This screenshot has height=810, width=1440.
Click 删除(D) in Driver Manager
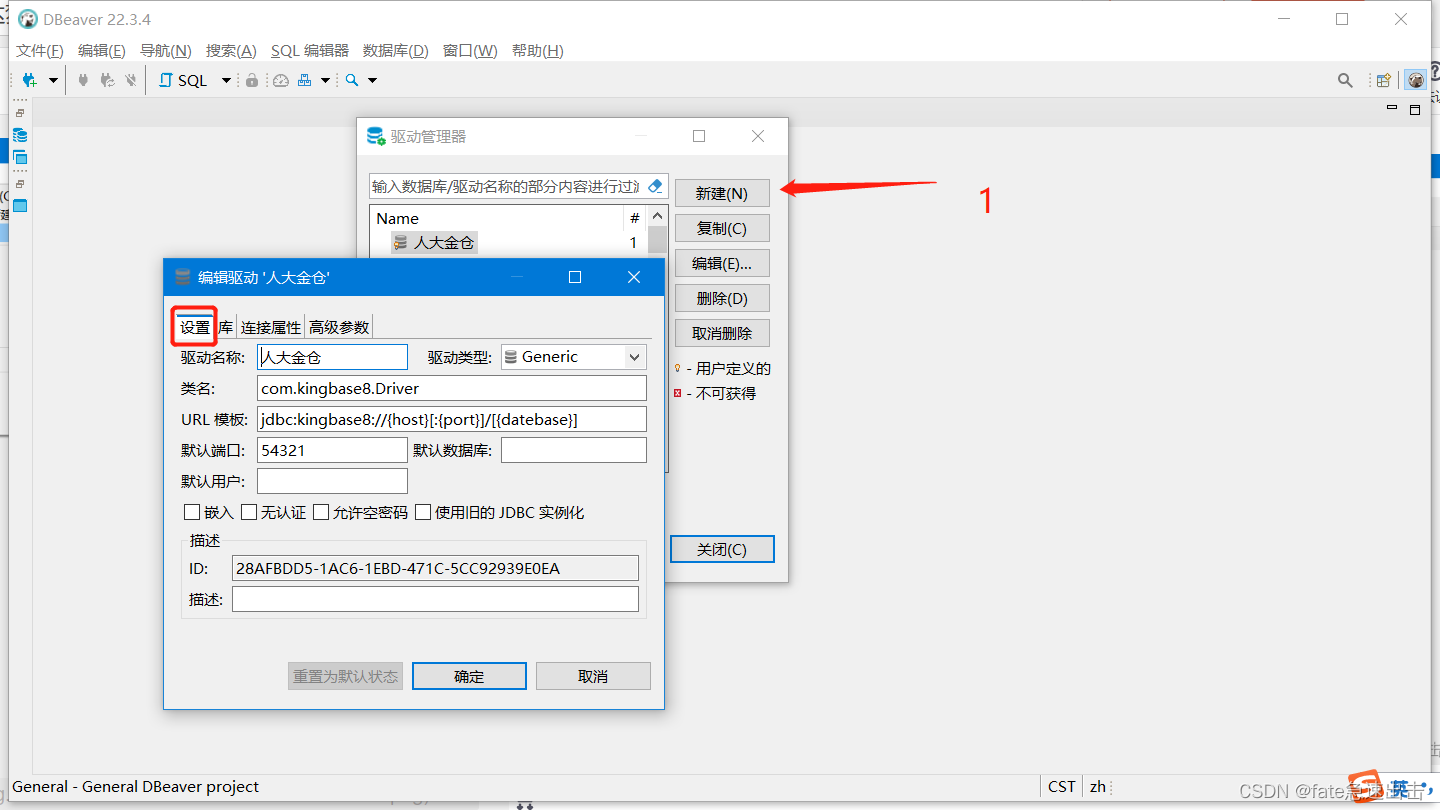tap(722, 298)
